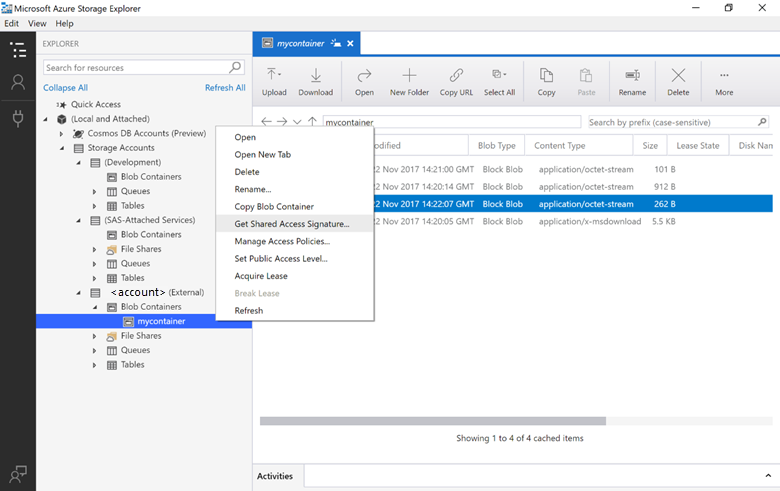Open the Edit menu
The image size is (780, 491).
pos(12,23)
